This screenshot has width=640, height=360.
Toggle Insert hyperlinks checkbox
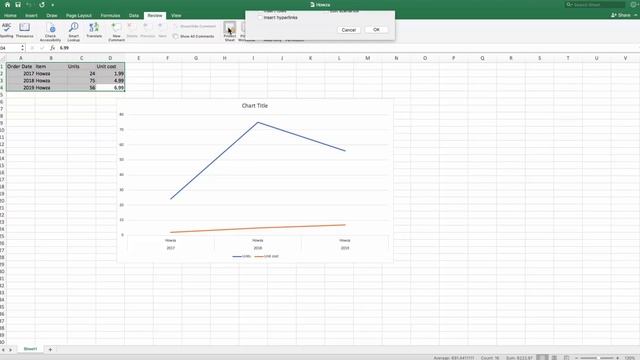(x=260, y=18)
